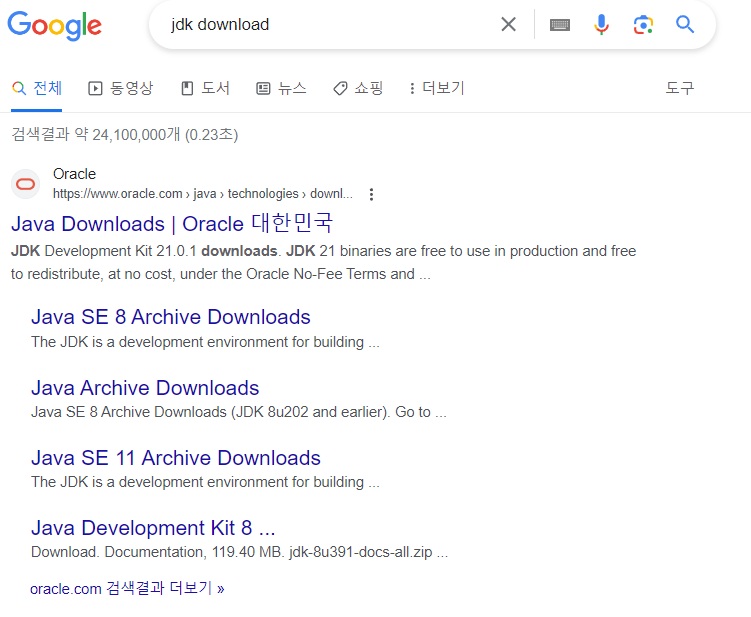The image size is (751, 617).
Task: Open the 쇼핑 tab
Action: tap(358, 88)
